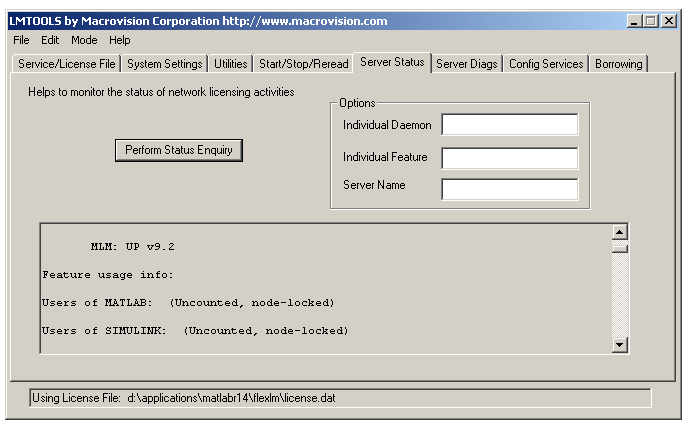Viewport: 691px width, 426px height.
Task: Open the Borrowing tab
Action: coord(619,64)
